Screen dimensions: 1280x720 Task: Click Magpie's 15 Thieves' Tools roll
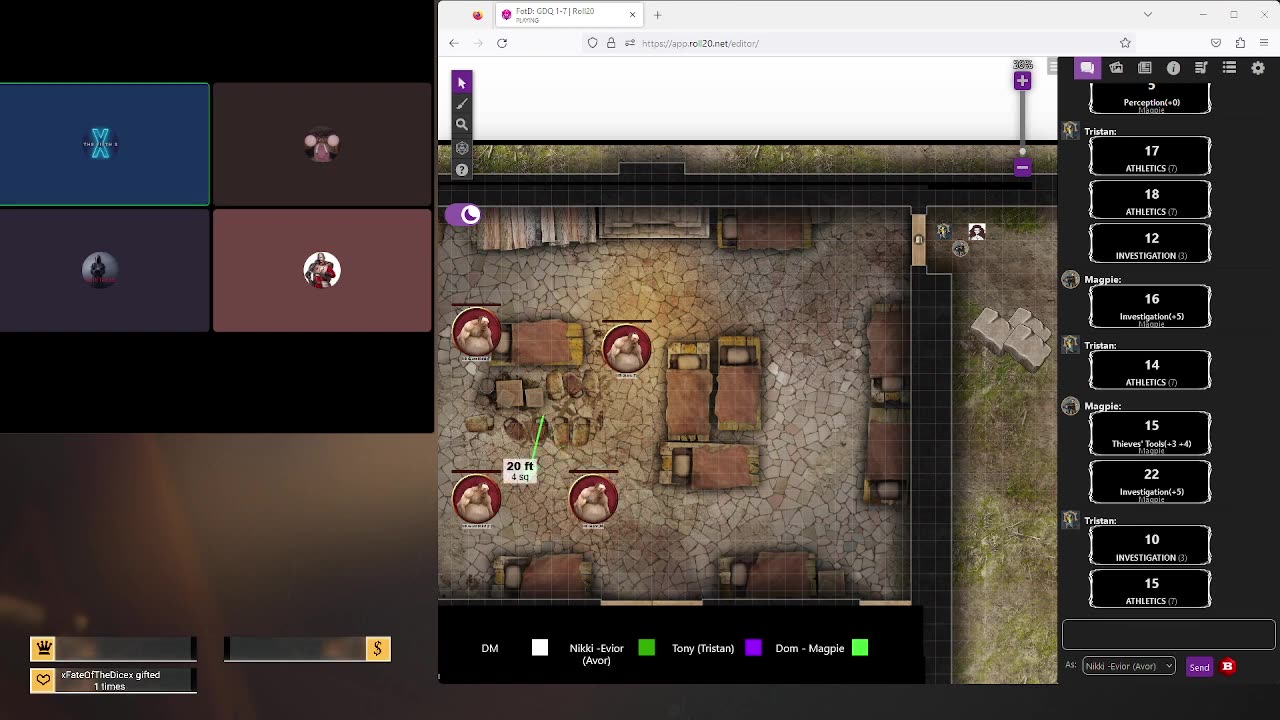pyautogui.click(x=1150, y=434)
